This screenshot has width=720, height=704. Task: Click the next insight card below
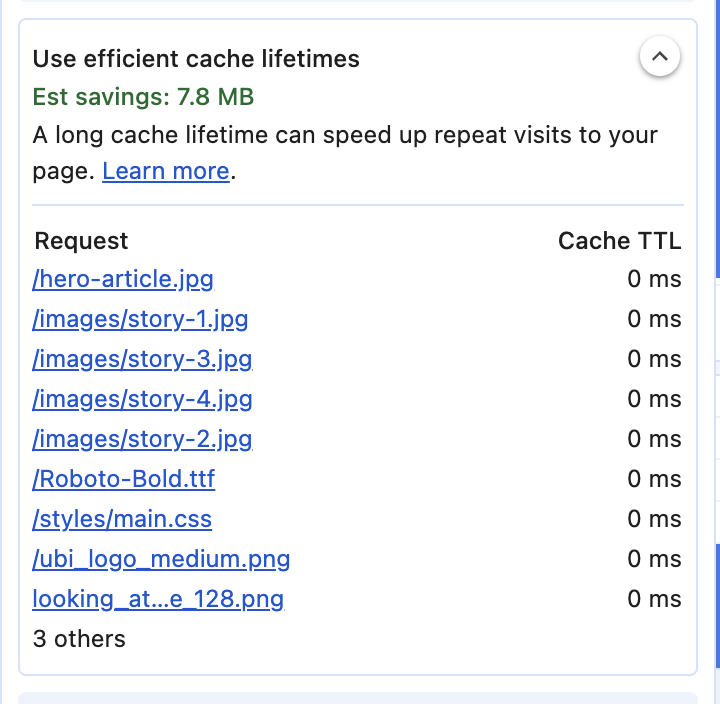pyautogui.click(x=358, y=697)
